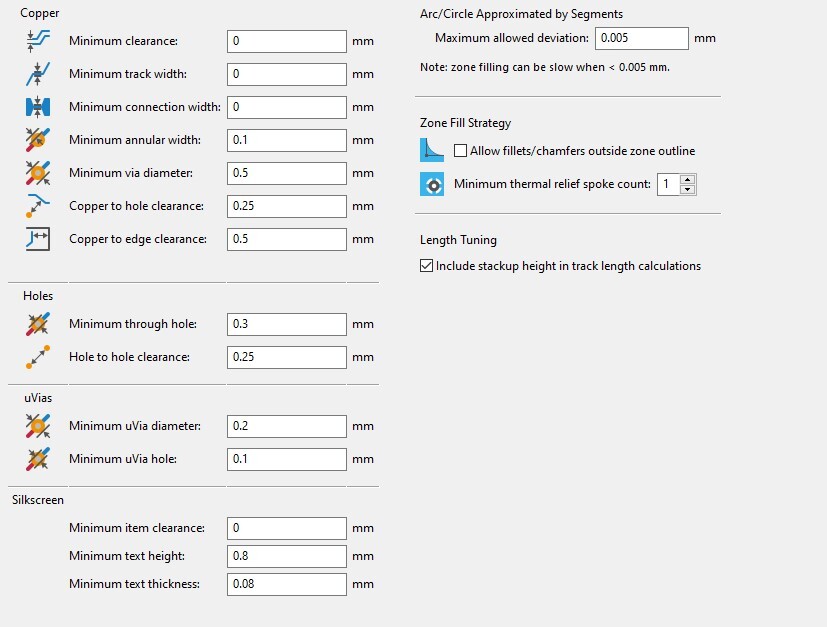This screenshot has width=827, height=627.
Task: Click the Copper to hole clearance icon
Action: click(38, 206)
